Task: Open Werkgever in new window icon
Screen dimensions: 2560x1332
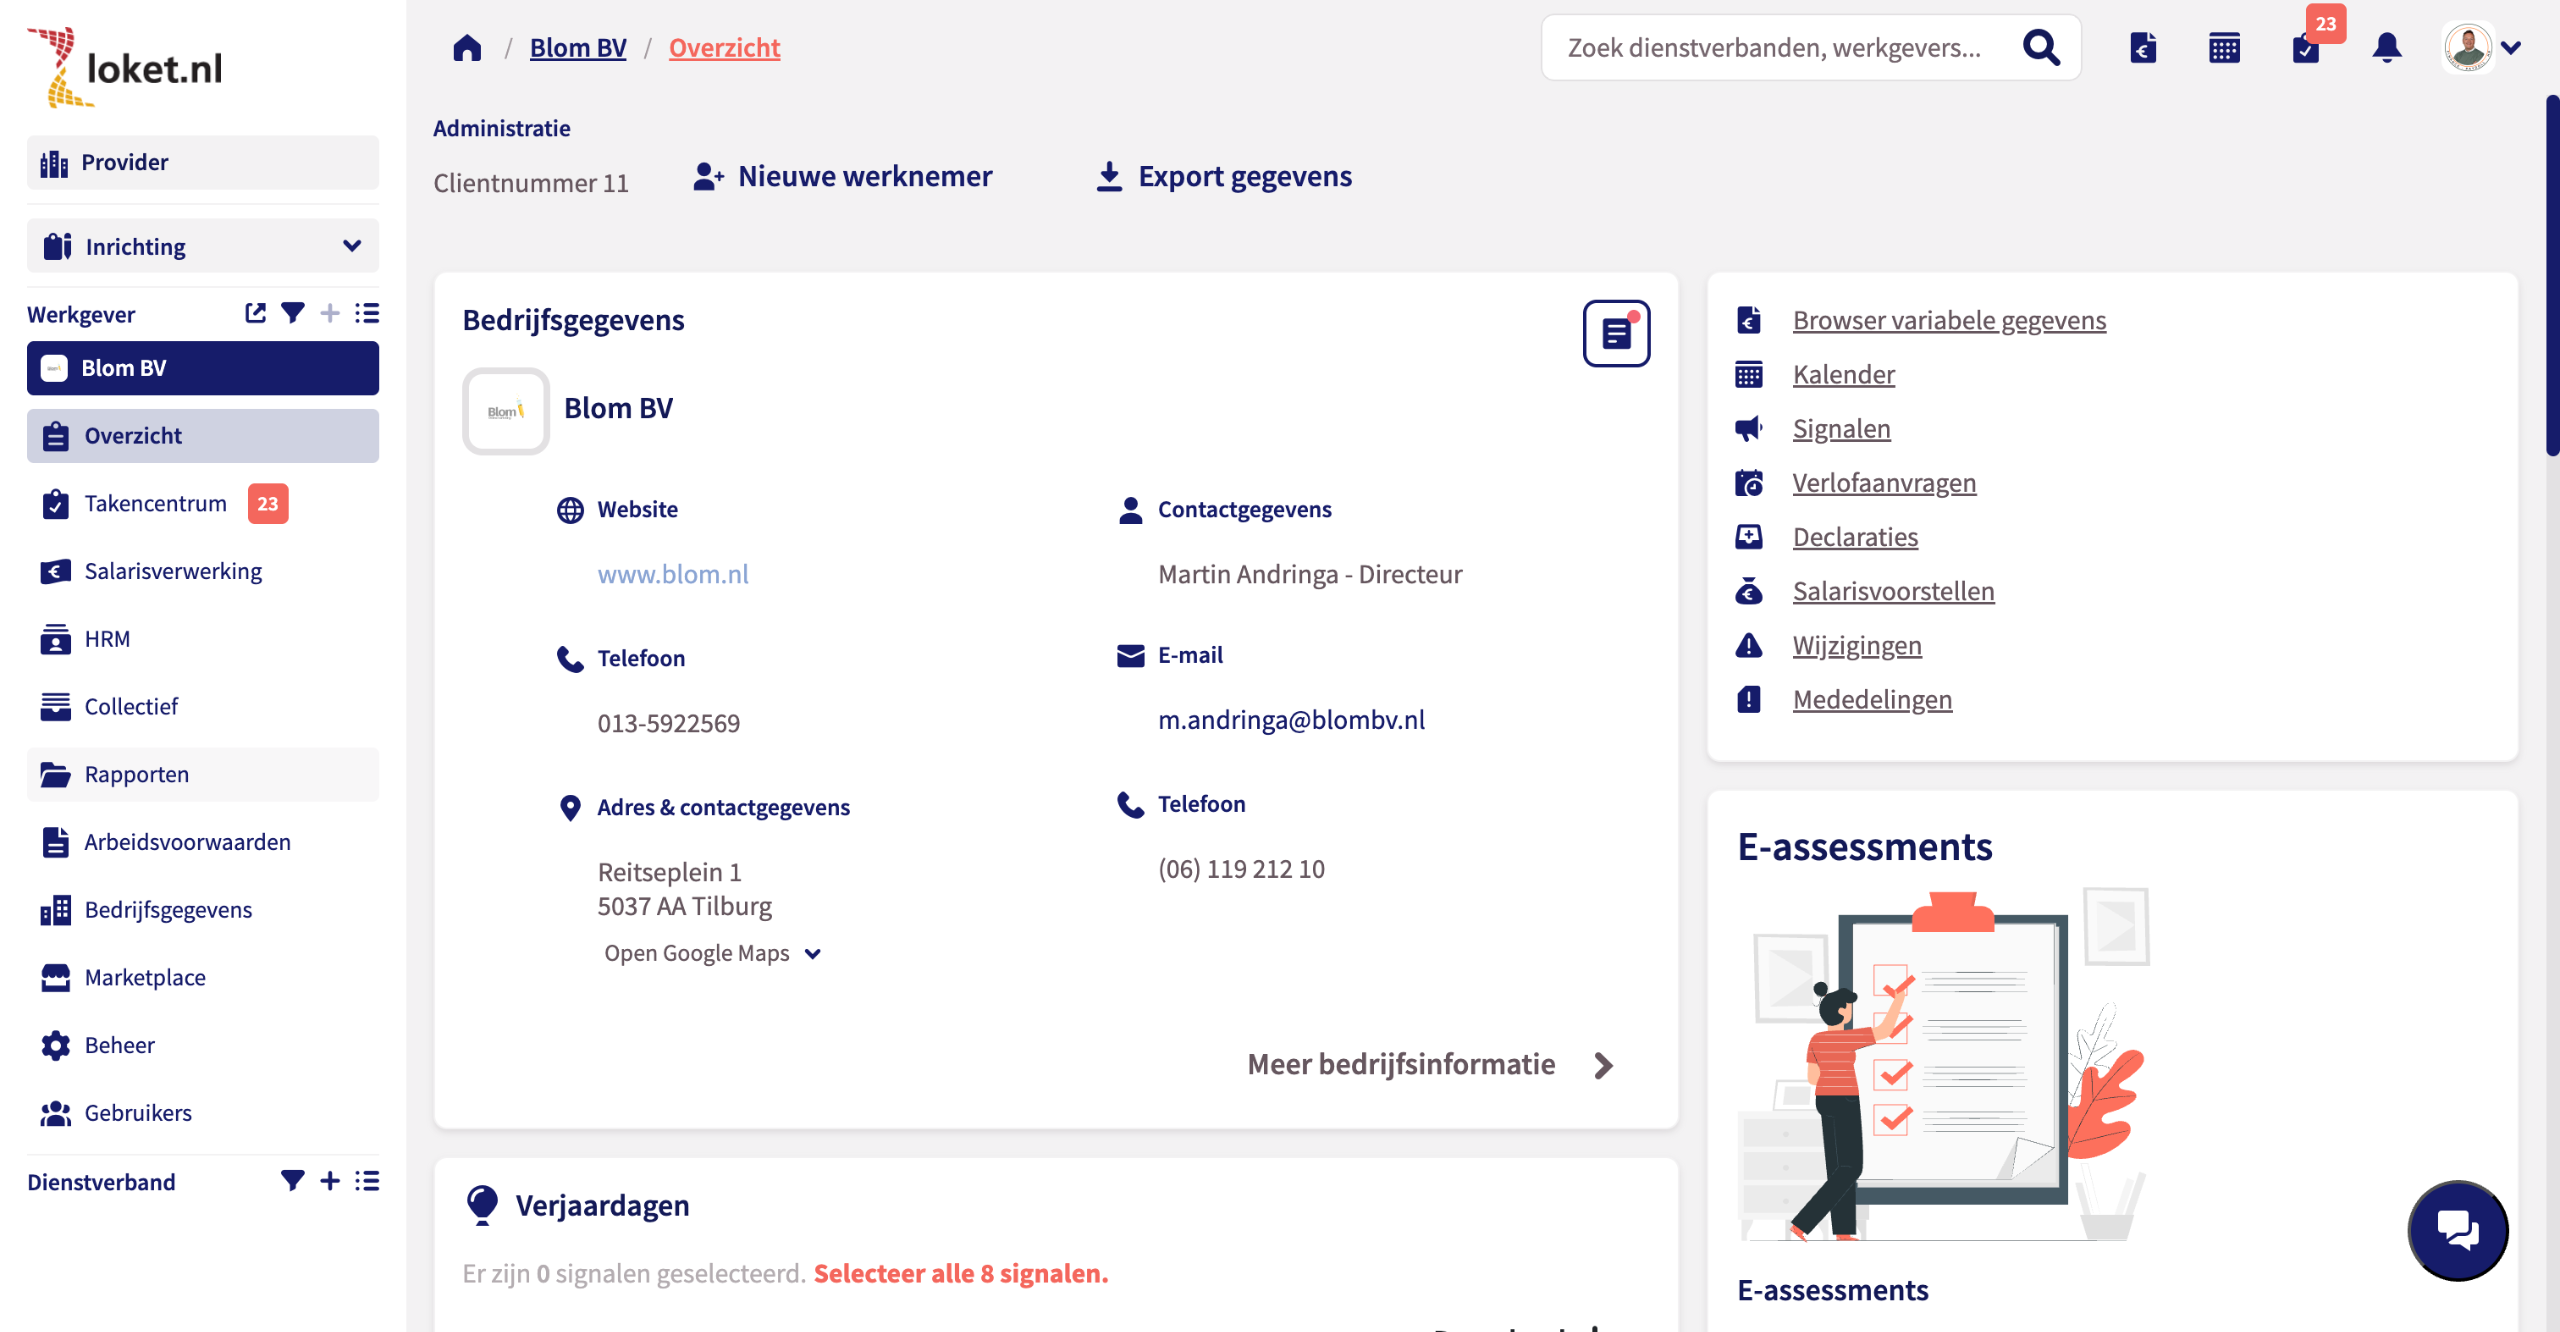Action: tap(255, 313)
